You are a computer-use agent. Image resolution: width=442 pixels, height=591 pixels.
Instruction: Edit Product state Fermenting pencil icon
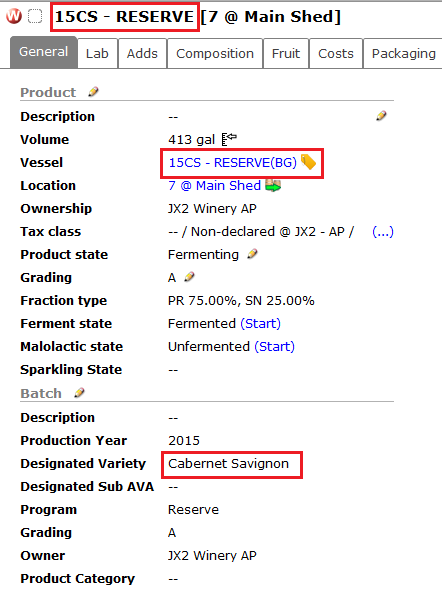(252, 254)
